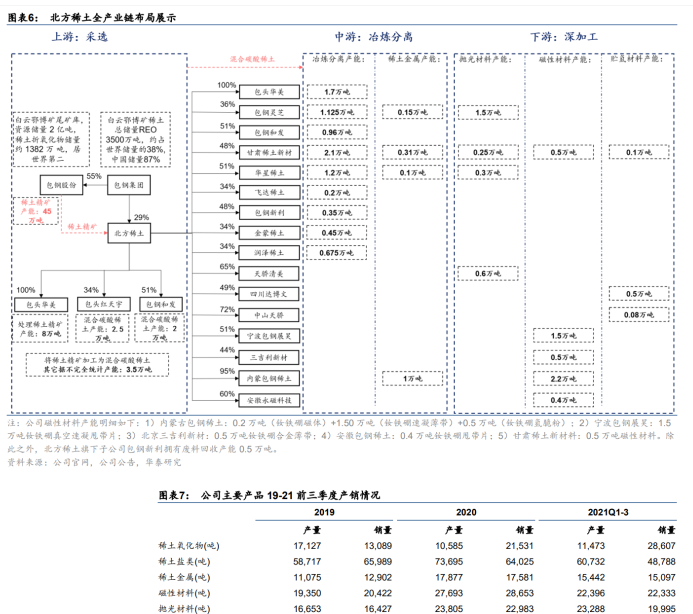The width and height of the screenshot is (693, 614).
Task: Click the 2020 column header
Action: click(466, 512)
